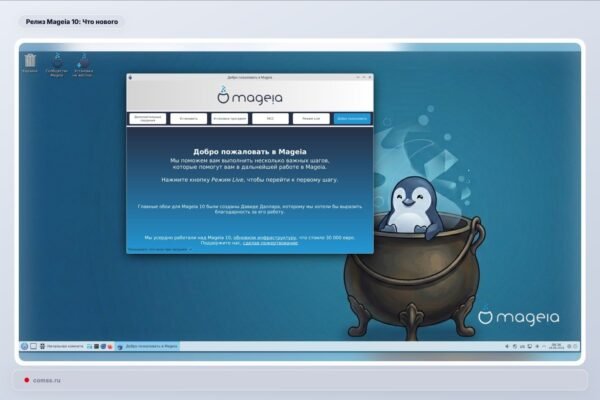The height and width of the screenshot is (400, 600).
Task: Click the last round icon at taskbar end
Action: pyautogui.click(x=575, y=346)
